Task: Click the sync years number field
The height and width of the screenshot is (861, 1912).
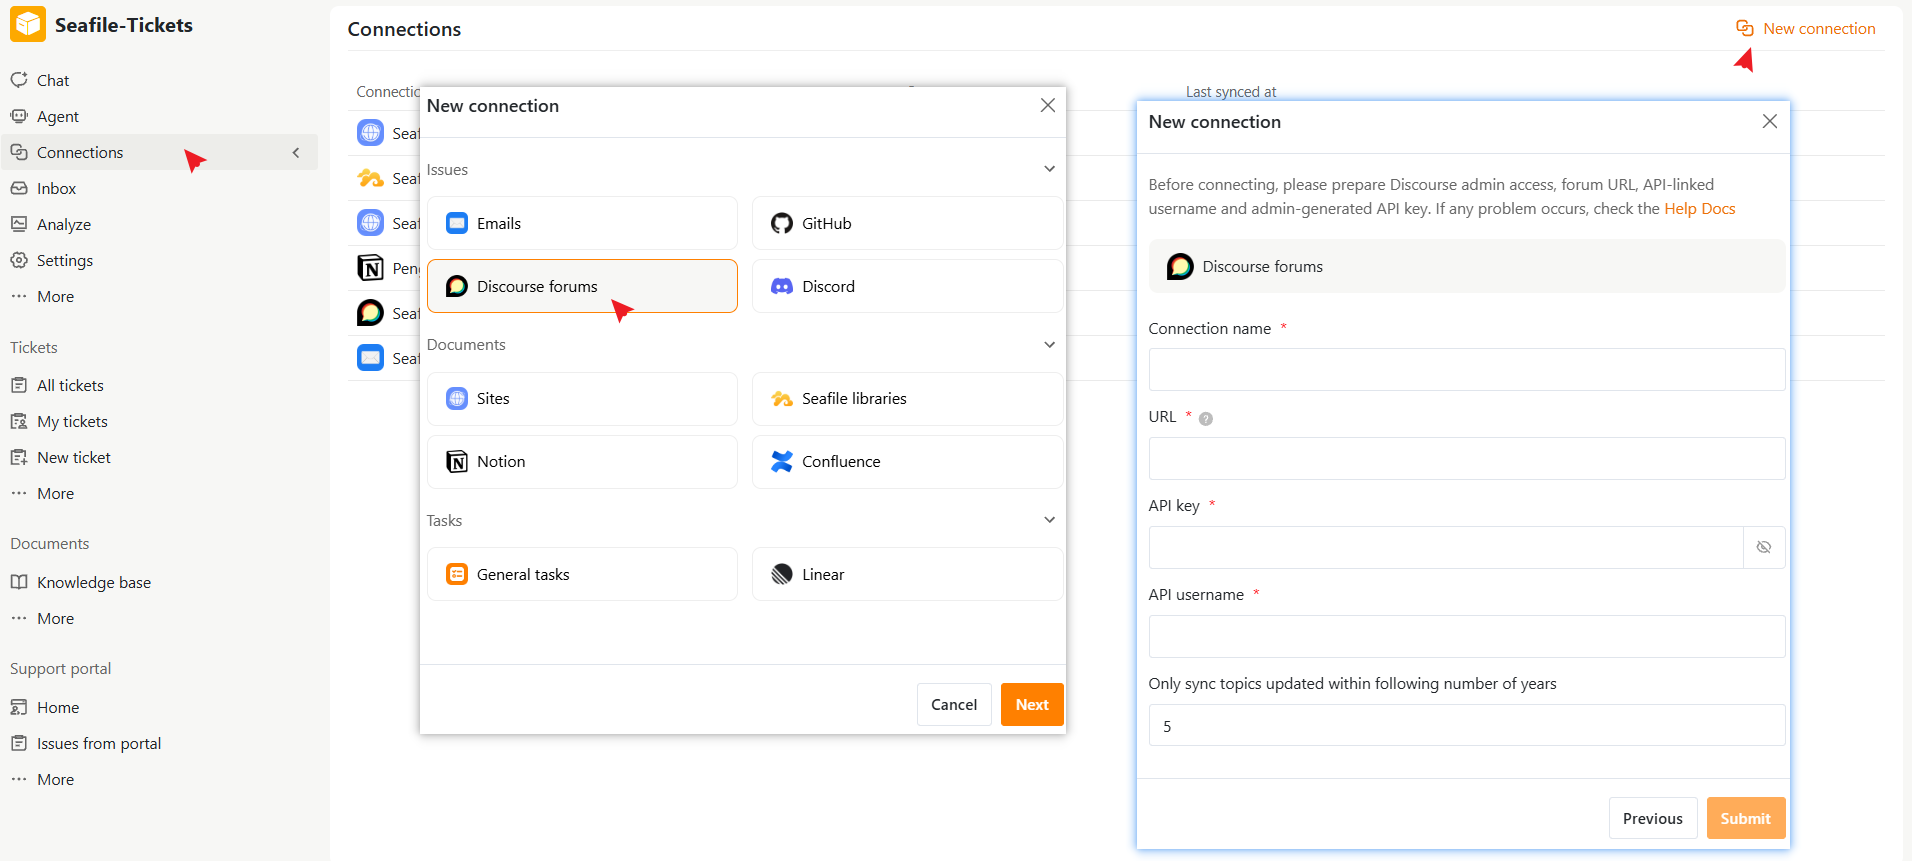Action: click(x=1467, y=725)
